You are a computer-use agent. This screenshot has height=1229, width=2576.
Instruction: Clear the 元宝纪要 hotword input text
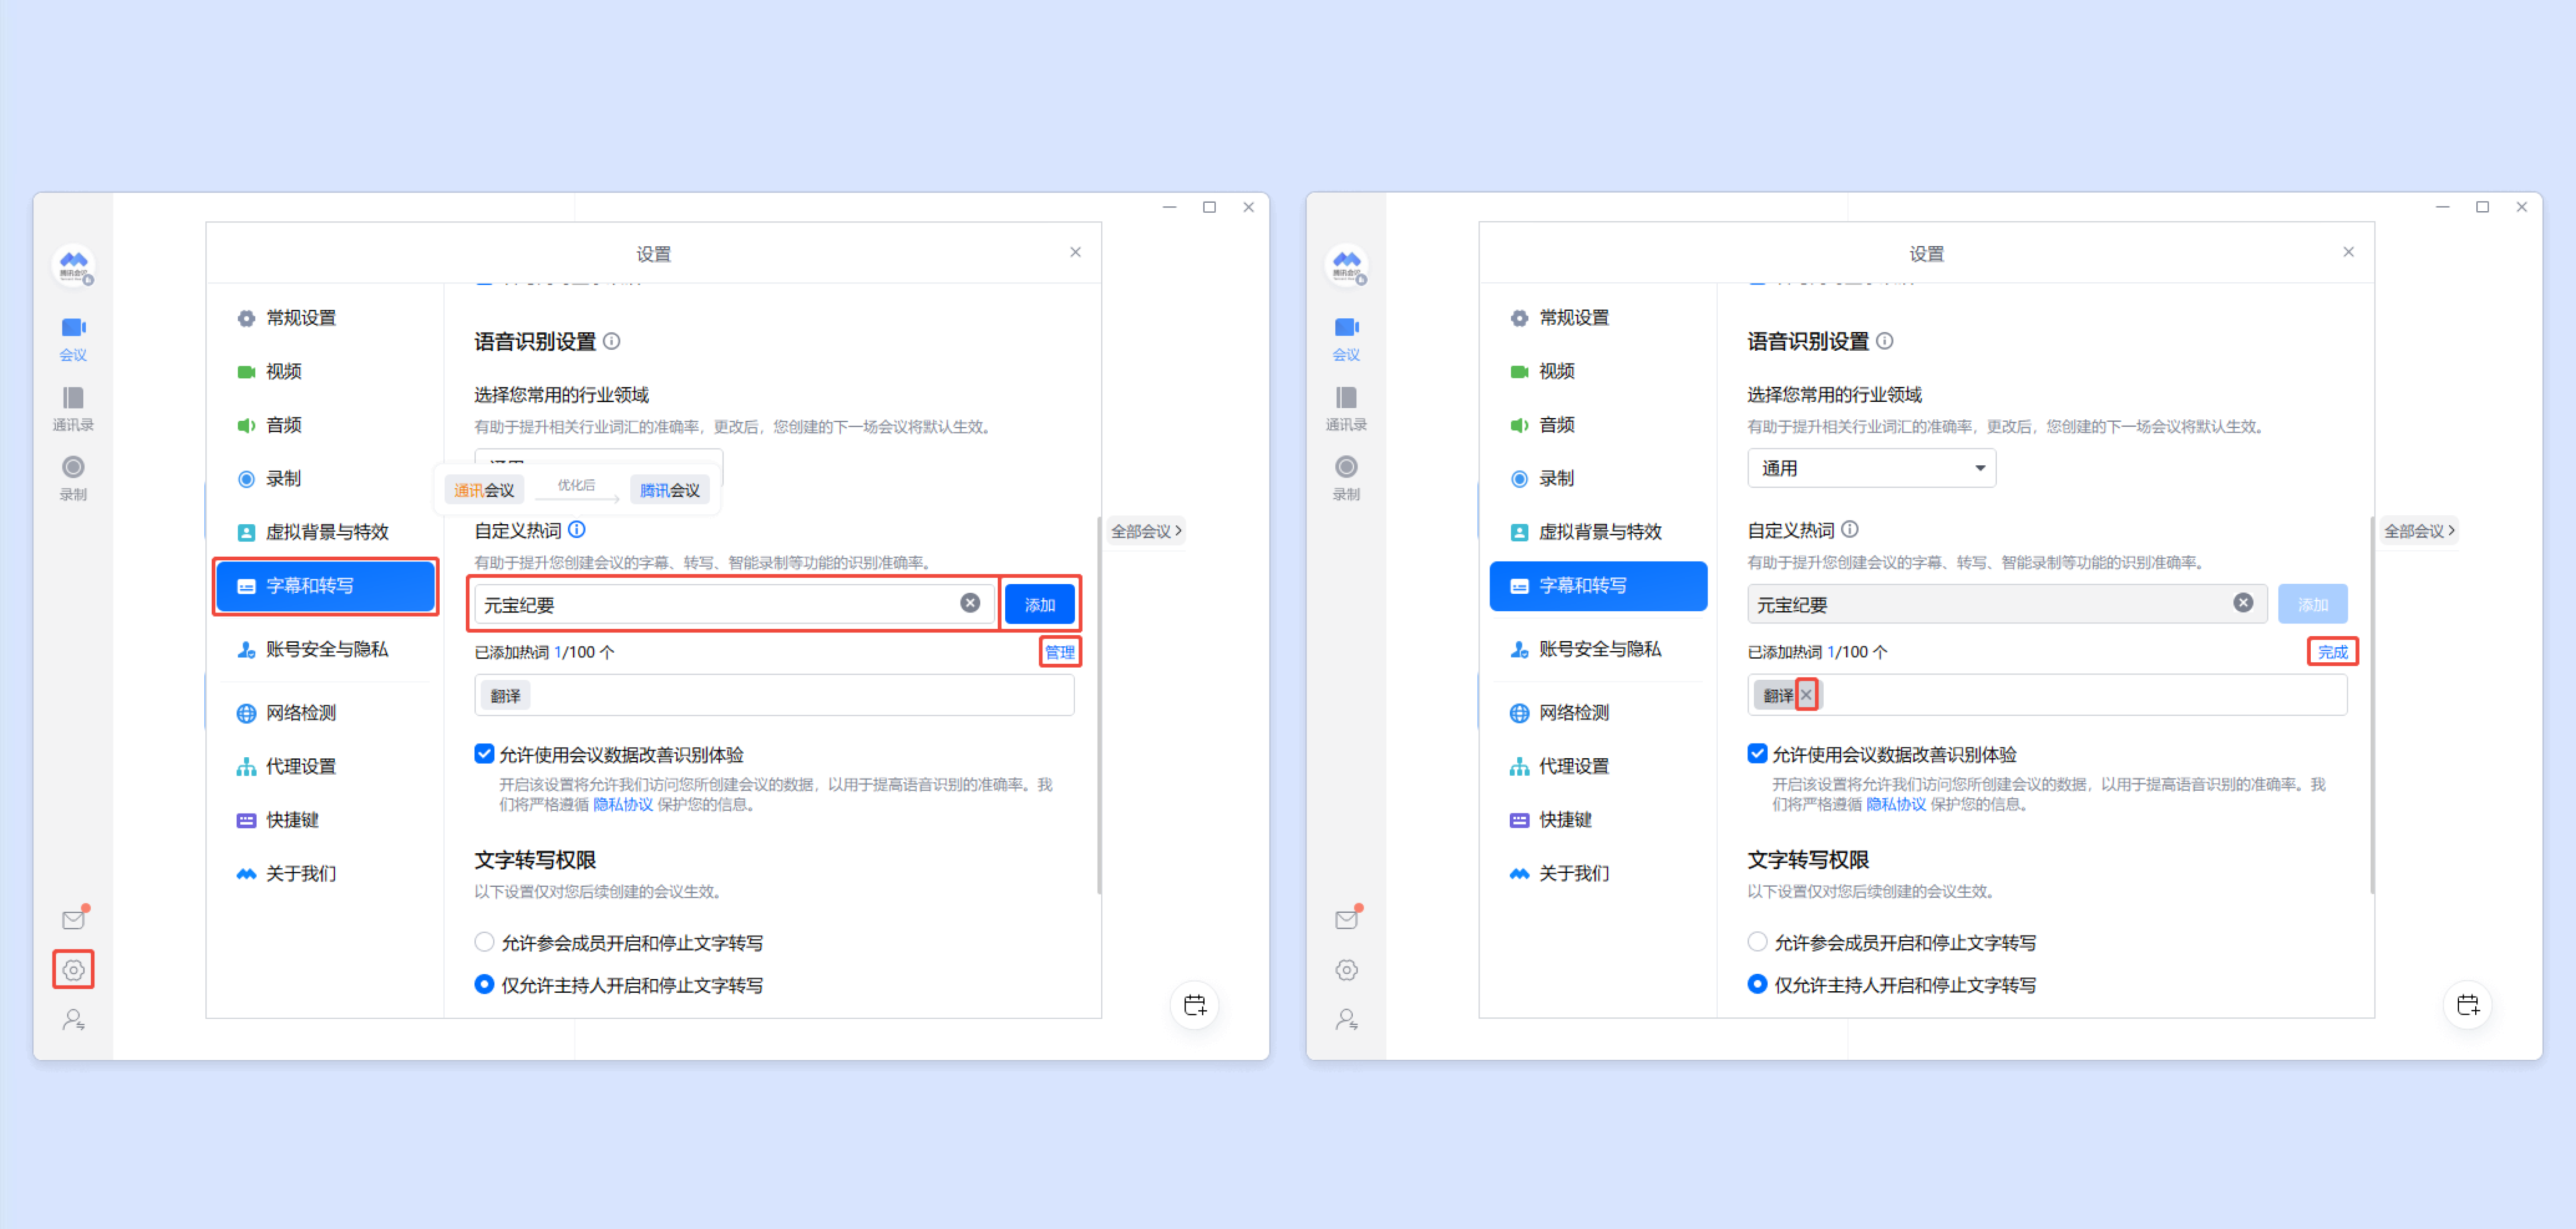(969, 603)
